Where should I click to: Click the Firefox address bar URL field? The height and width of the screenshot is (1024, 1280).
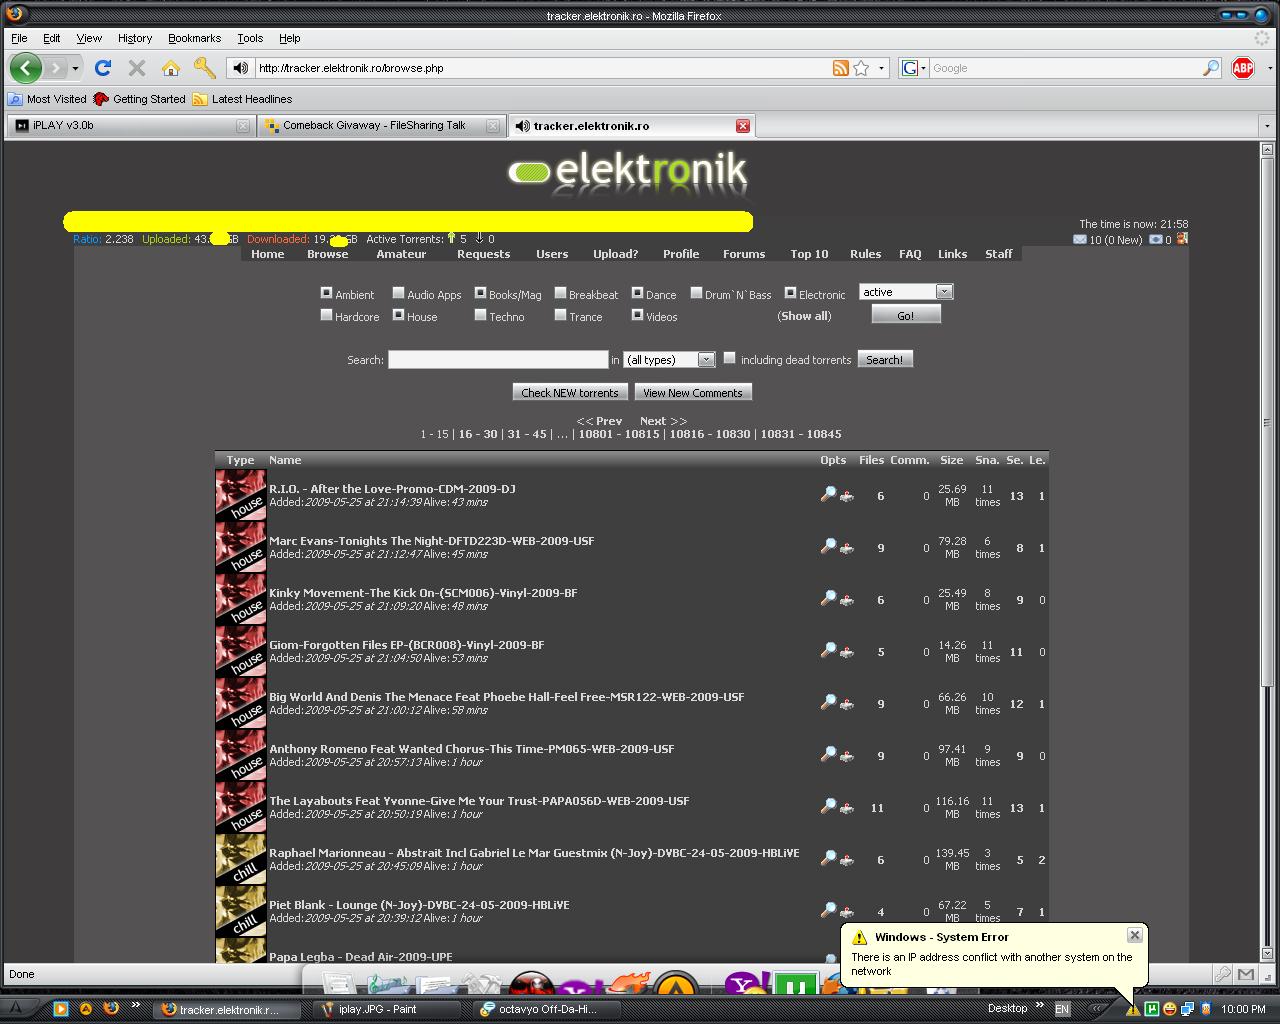[x=540, y=68]
